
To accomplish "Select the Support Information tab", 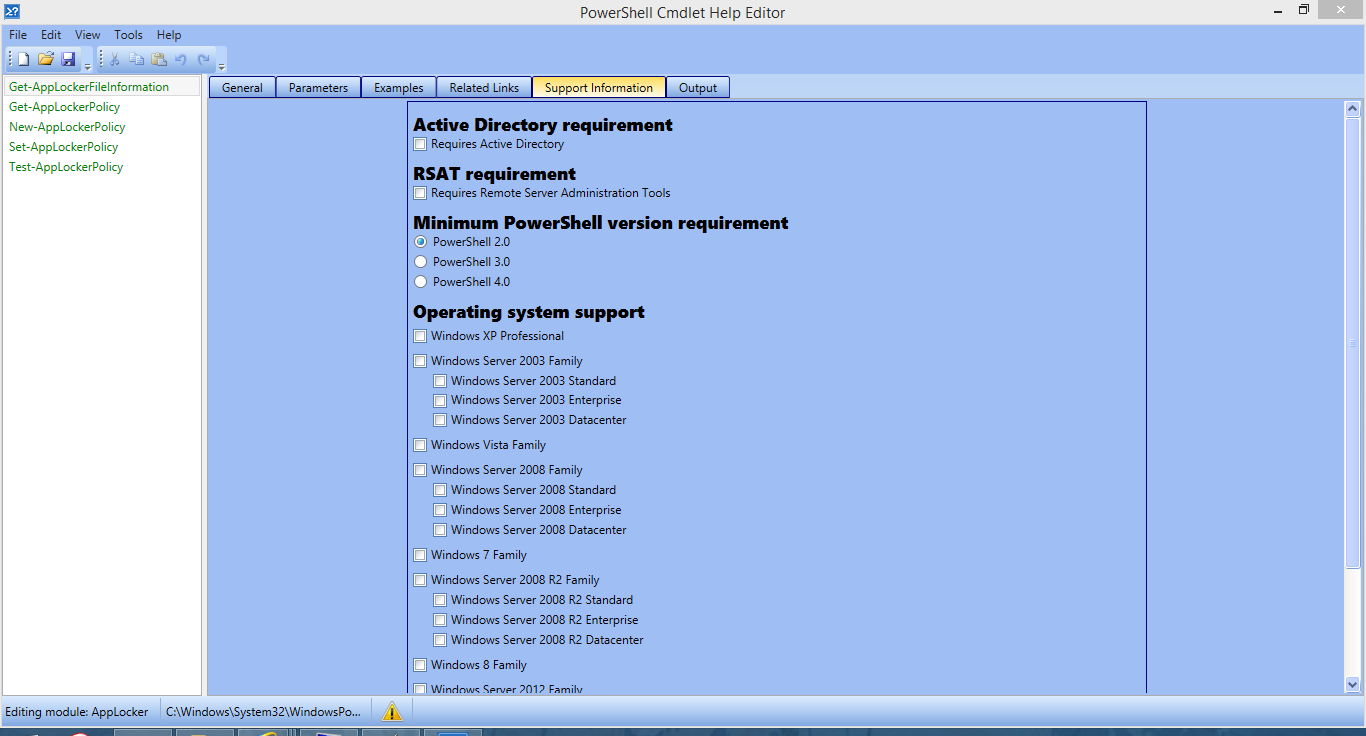I will click(599, 87).
